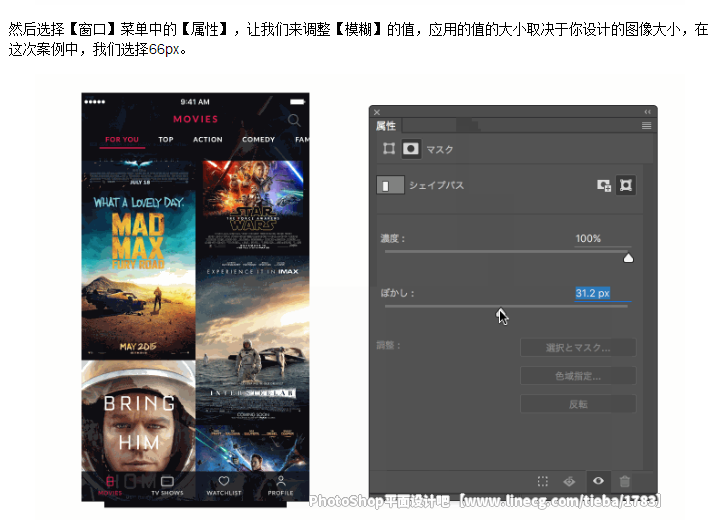Click the add pixel mask icon
Image resolution: width=717 pixels, height=520 pixels.
coord(604,185)
